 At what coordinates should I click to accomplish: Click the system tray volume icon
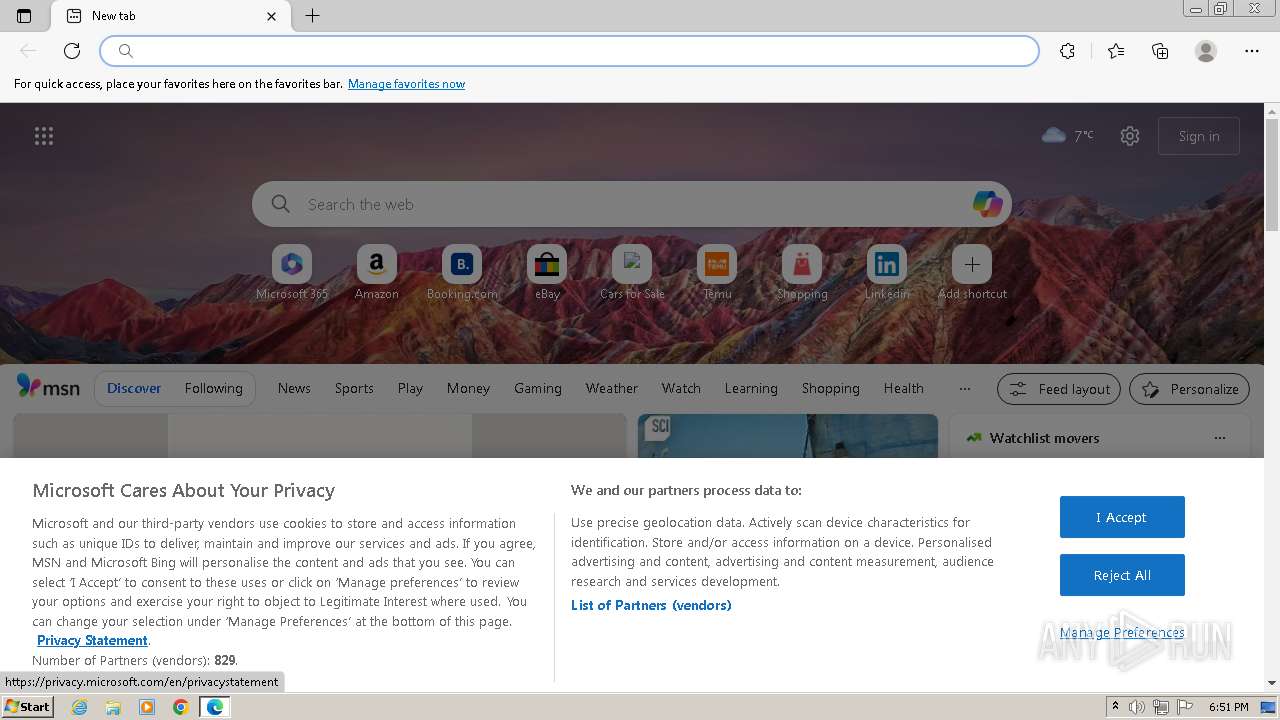[x=1137, y=707]
